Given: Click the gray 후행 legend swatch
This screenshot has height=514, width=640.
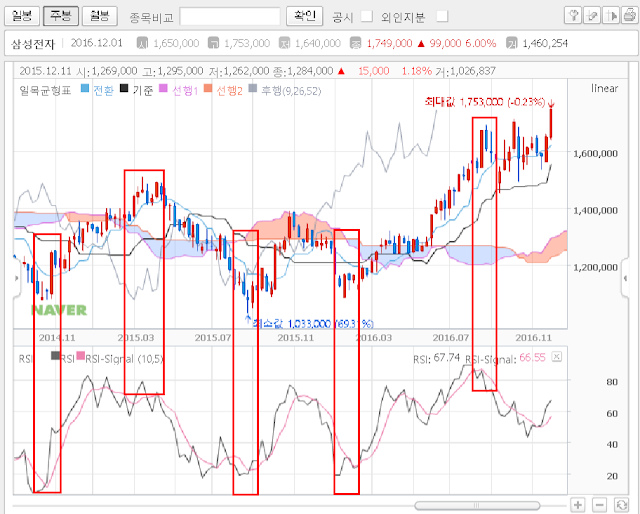Looking at the screenshot, I should [x=253, y=88].
